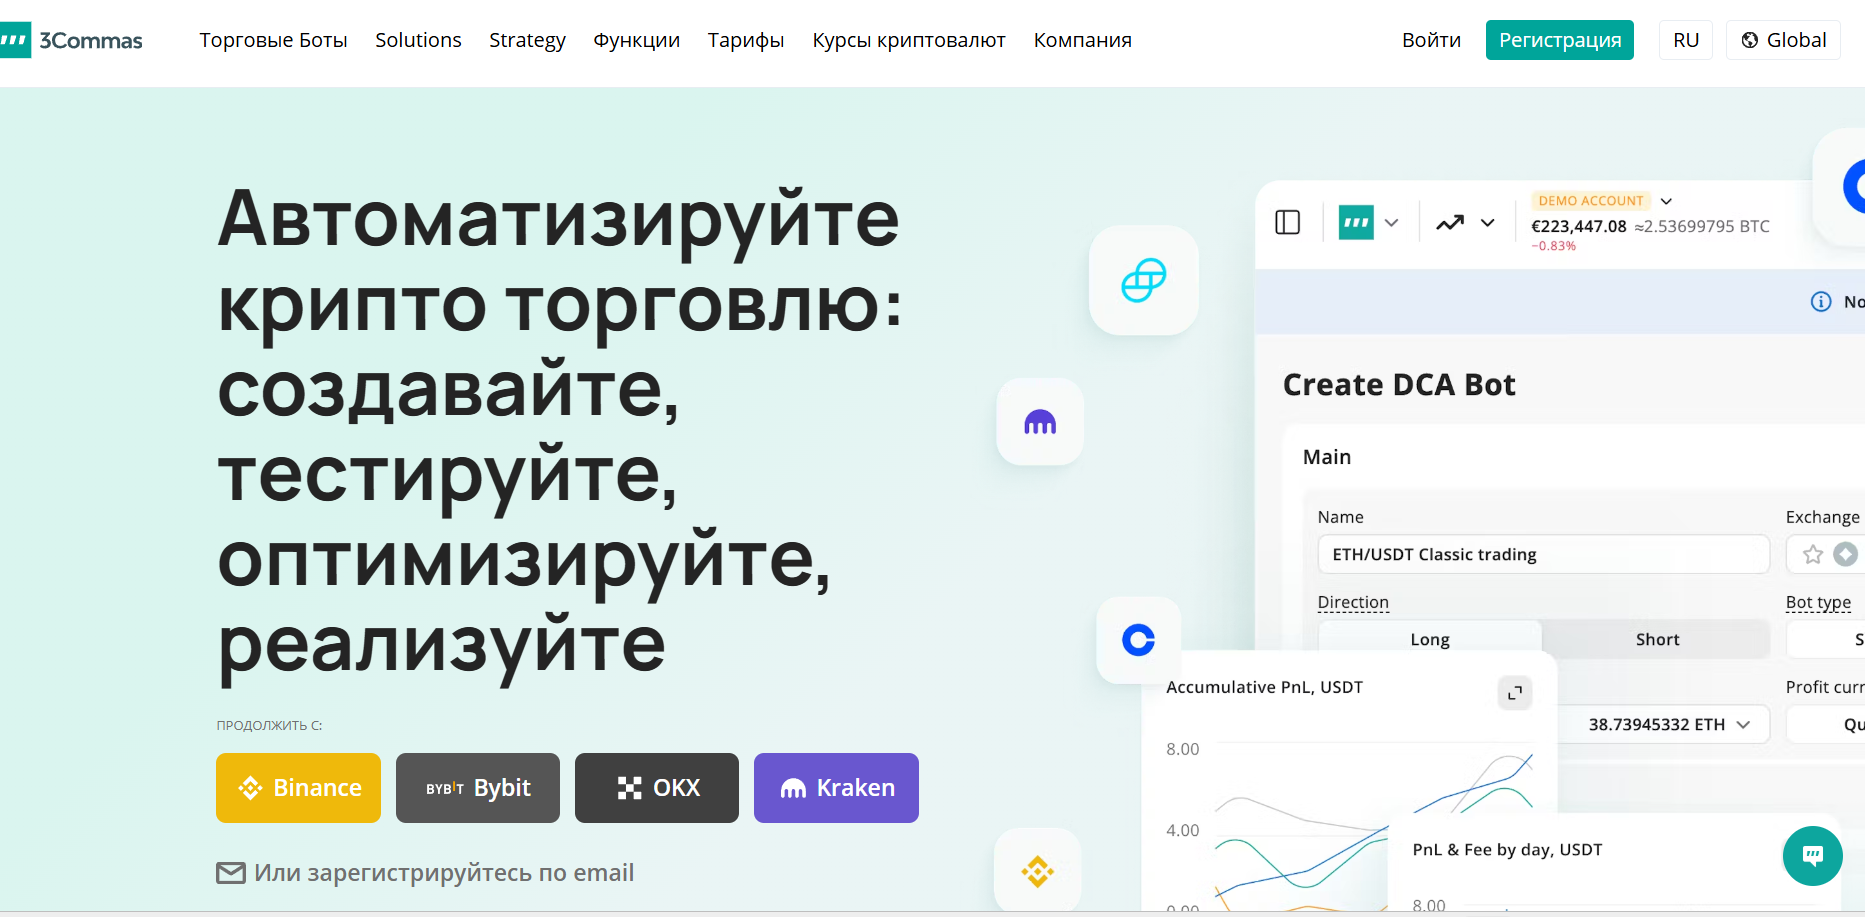Star the exchange as favorite
The image size is (1865, 917).
pyautogui.click(x=1812, y=554)
